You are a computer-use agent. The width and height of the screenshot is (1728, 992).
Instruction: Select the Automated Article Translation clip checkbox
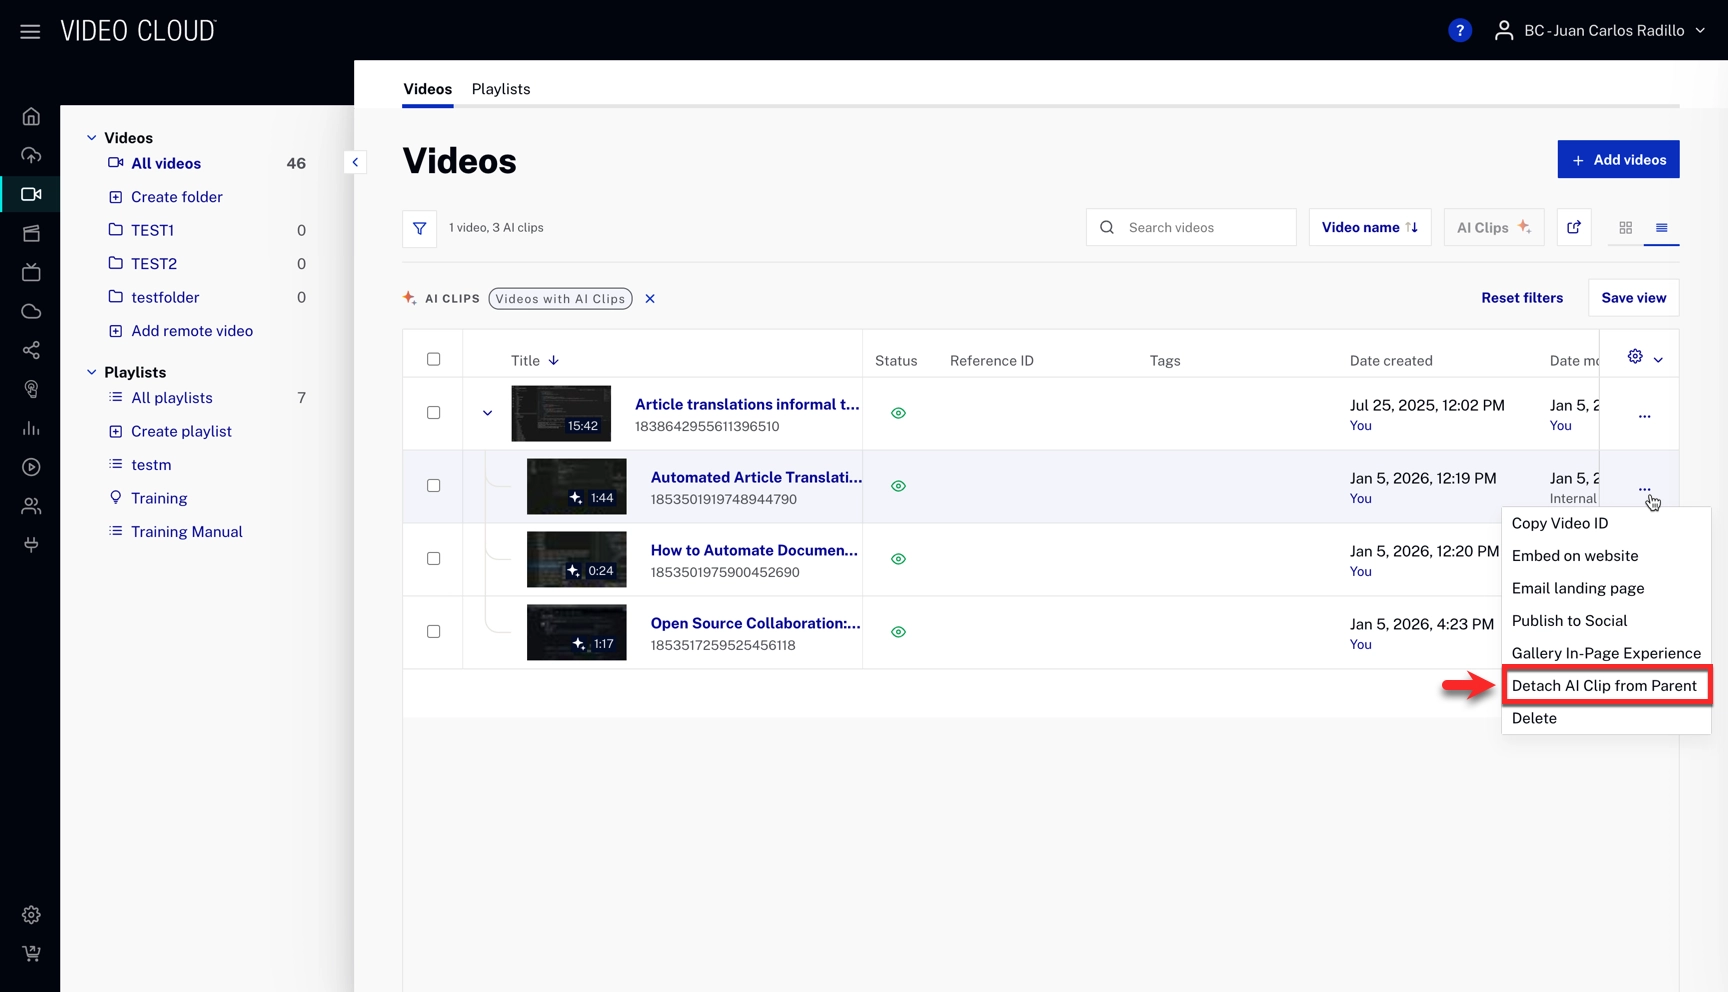[433, 486]
